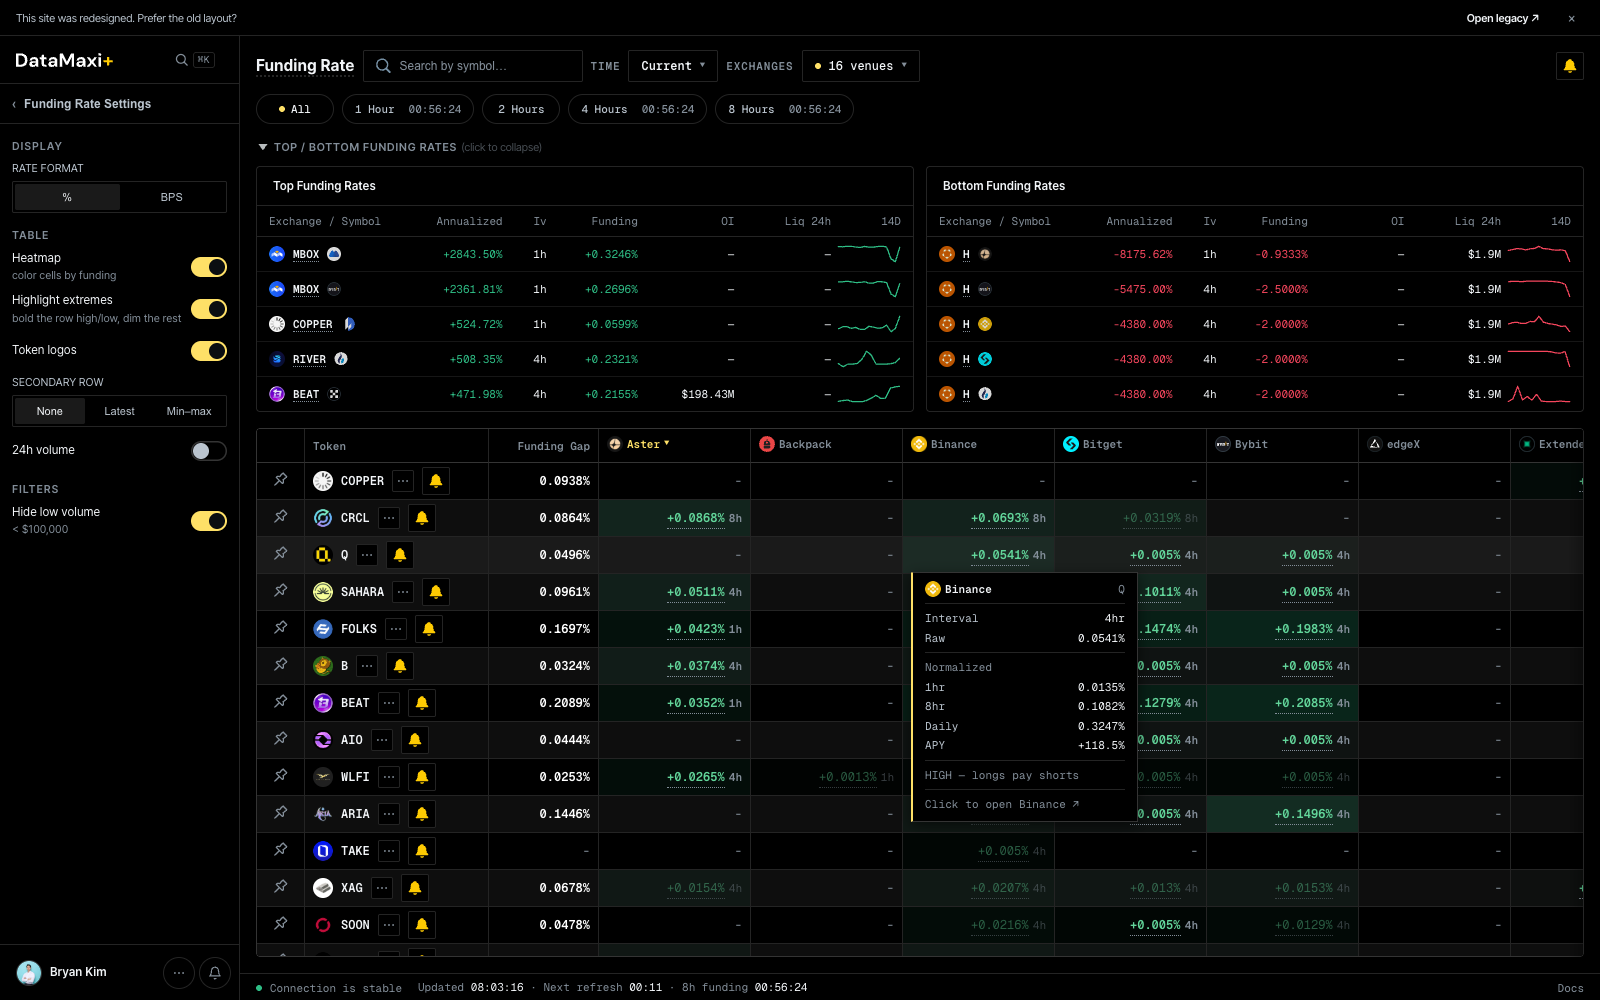Click the ARIA token logo
Image resolution: width=1600 pixels, height=1000 pixels.
(x=323, y=814)
